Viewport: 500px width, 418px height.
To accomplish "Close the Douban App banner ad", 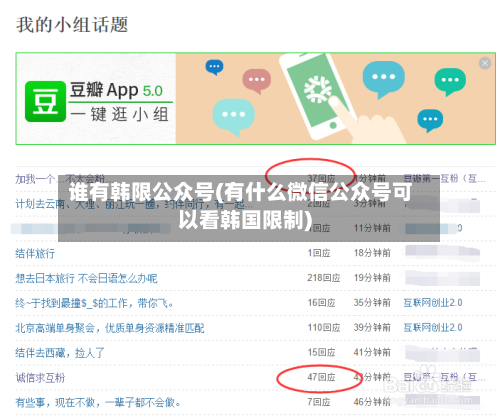I will (485, 63).
